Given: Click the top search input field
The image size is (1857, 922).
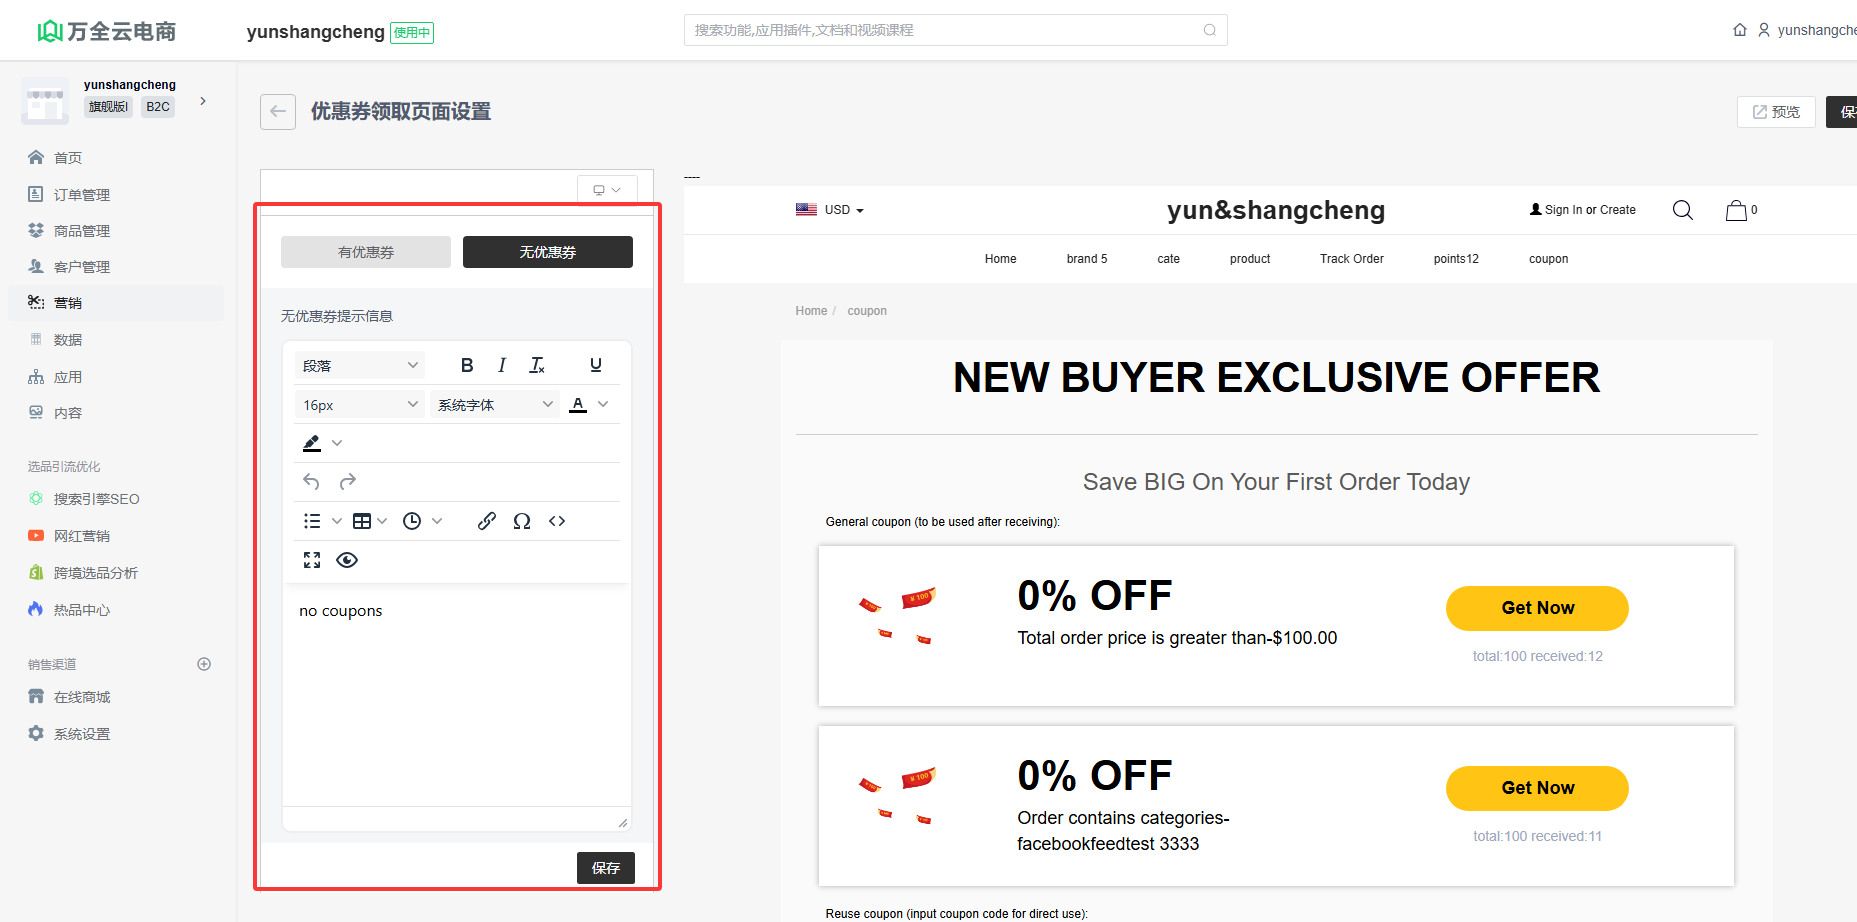Looking at the screenshot, I should coord(945,30).
